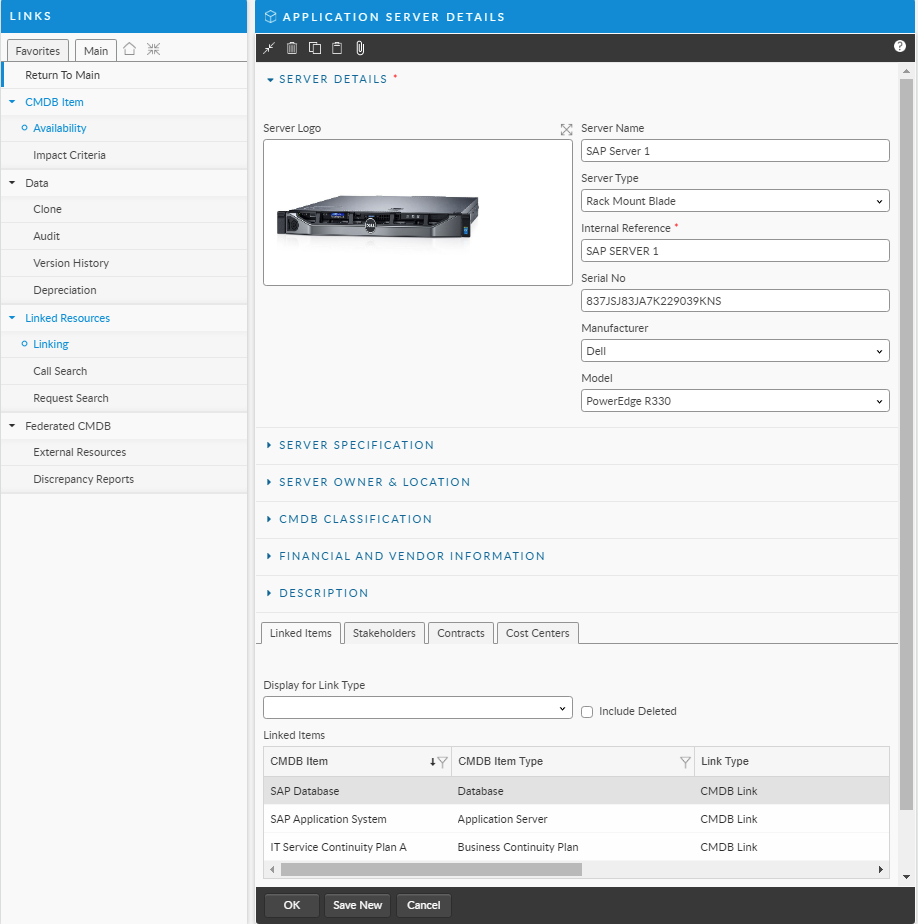Filter the CMDB Item Type column
Viewport: 918px width, 924px height.
pyautogui.click(x=685, y=762)
